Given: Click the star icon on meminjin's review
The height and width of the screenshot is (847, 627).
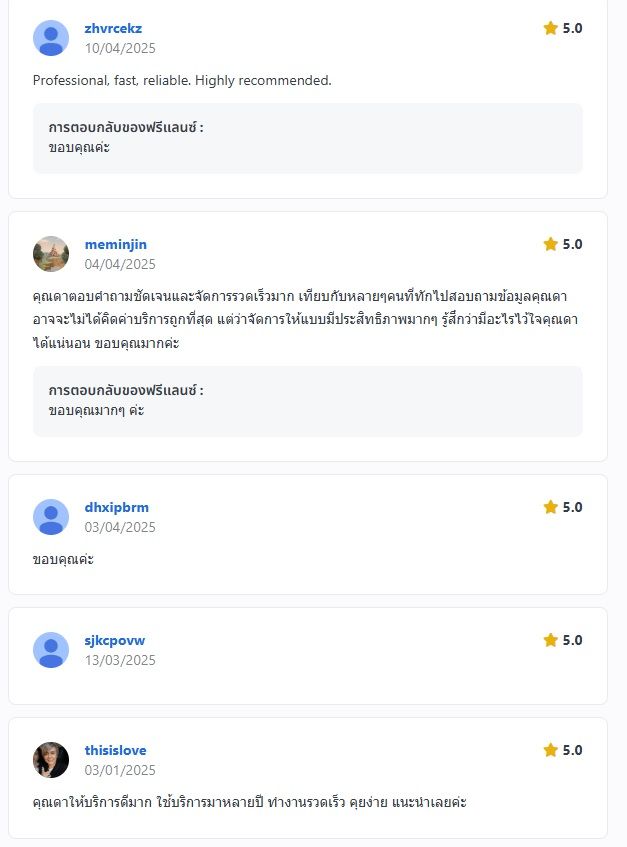Looking at the screenshot, I should (550, 244).
